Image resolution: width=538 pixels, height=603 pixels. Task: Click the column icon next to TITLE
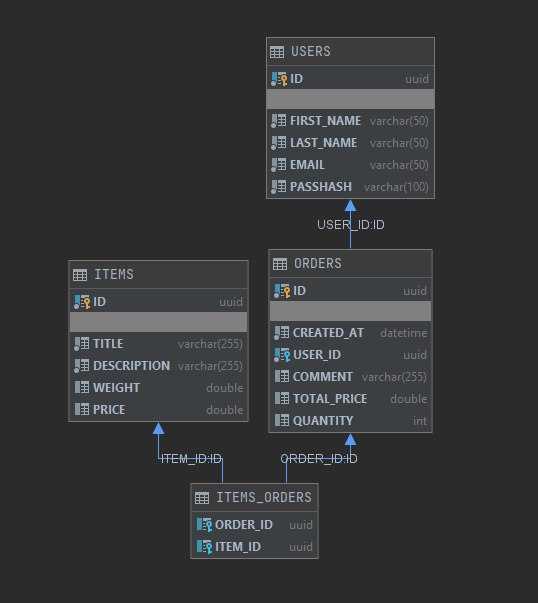coord(82,343)
